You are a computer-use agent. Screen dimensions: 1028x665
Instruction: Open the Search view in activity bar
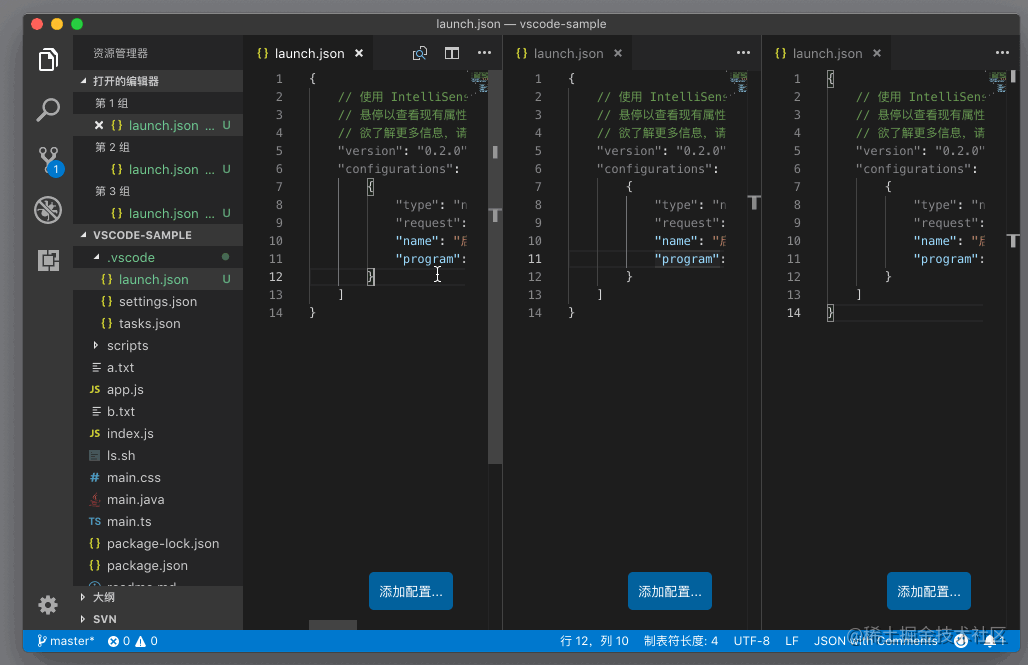[x=48, y=110]
